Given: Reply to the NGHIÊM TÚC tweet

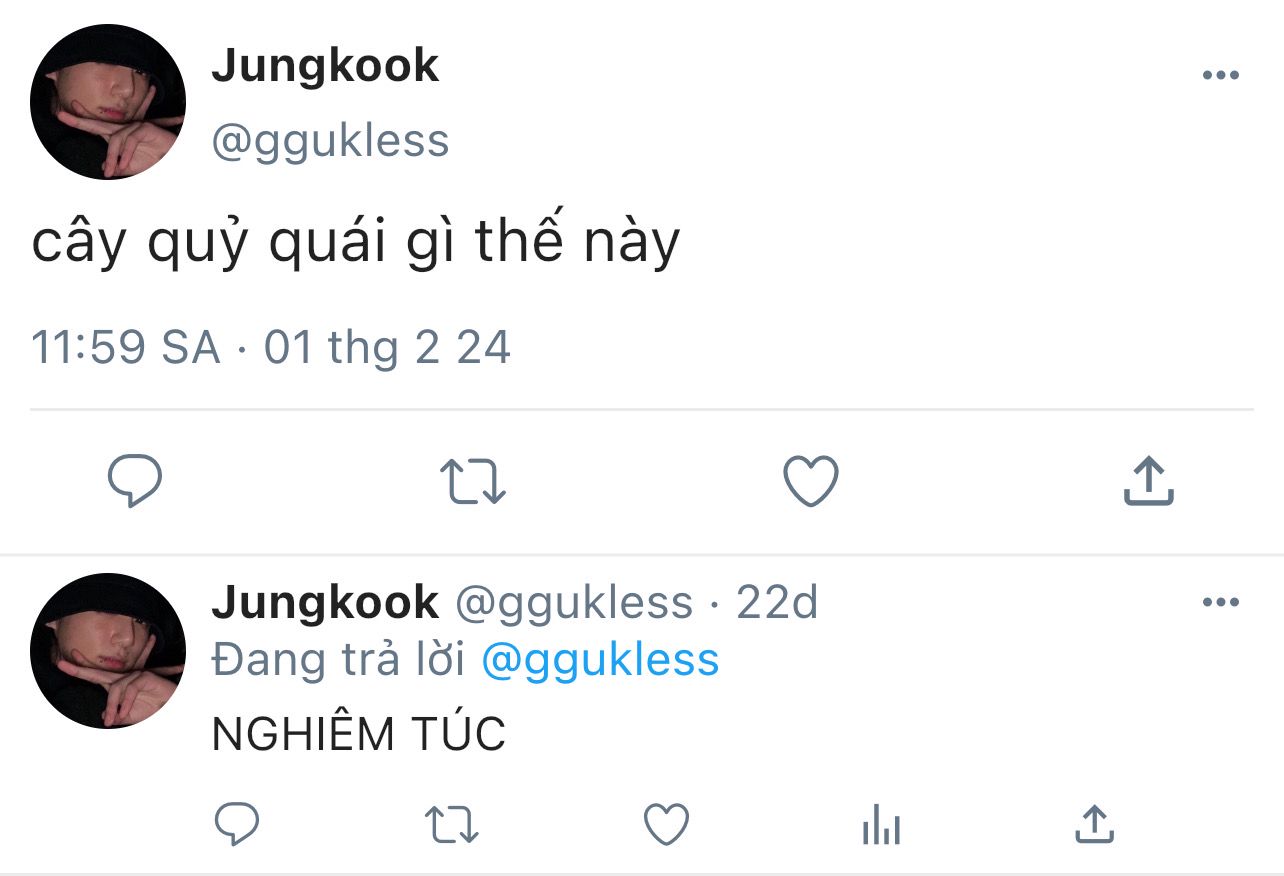Looking at the screenshot, I should pyautogui.click(x=238, y=825).
